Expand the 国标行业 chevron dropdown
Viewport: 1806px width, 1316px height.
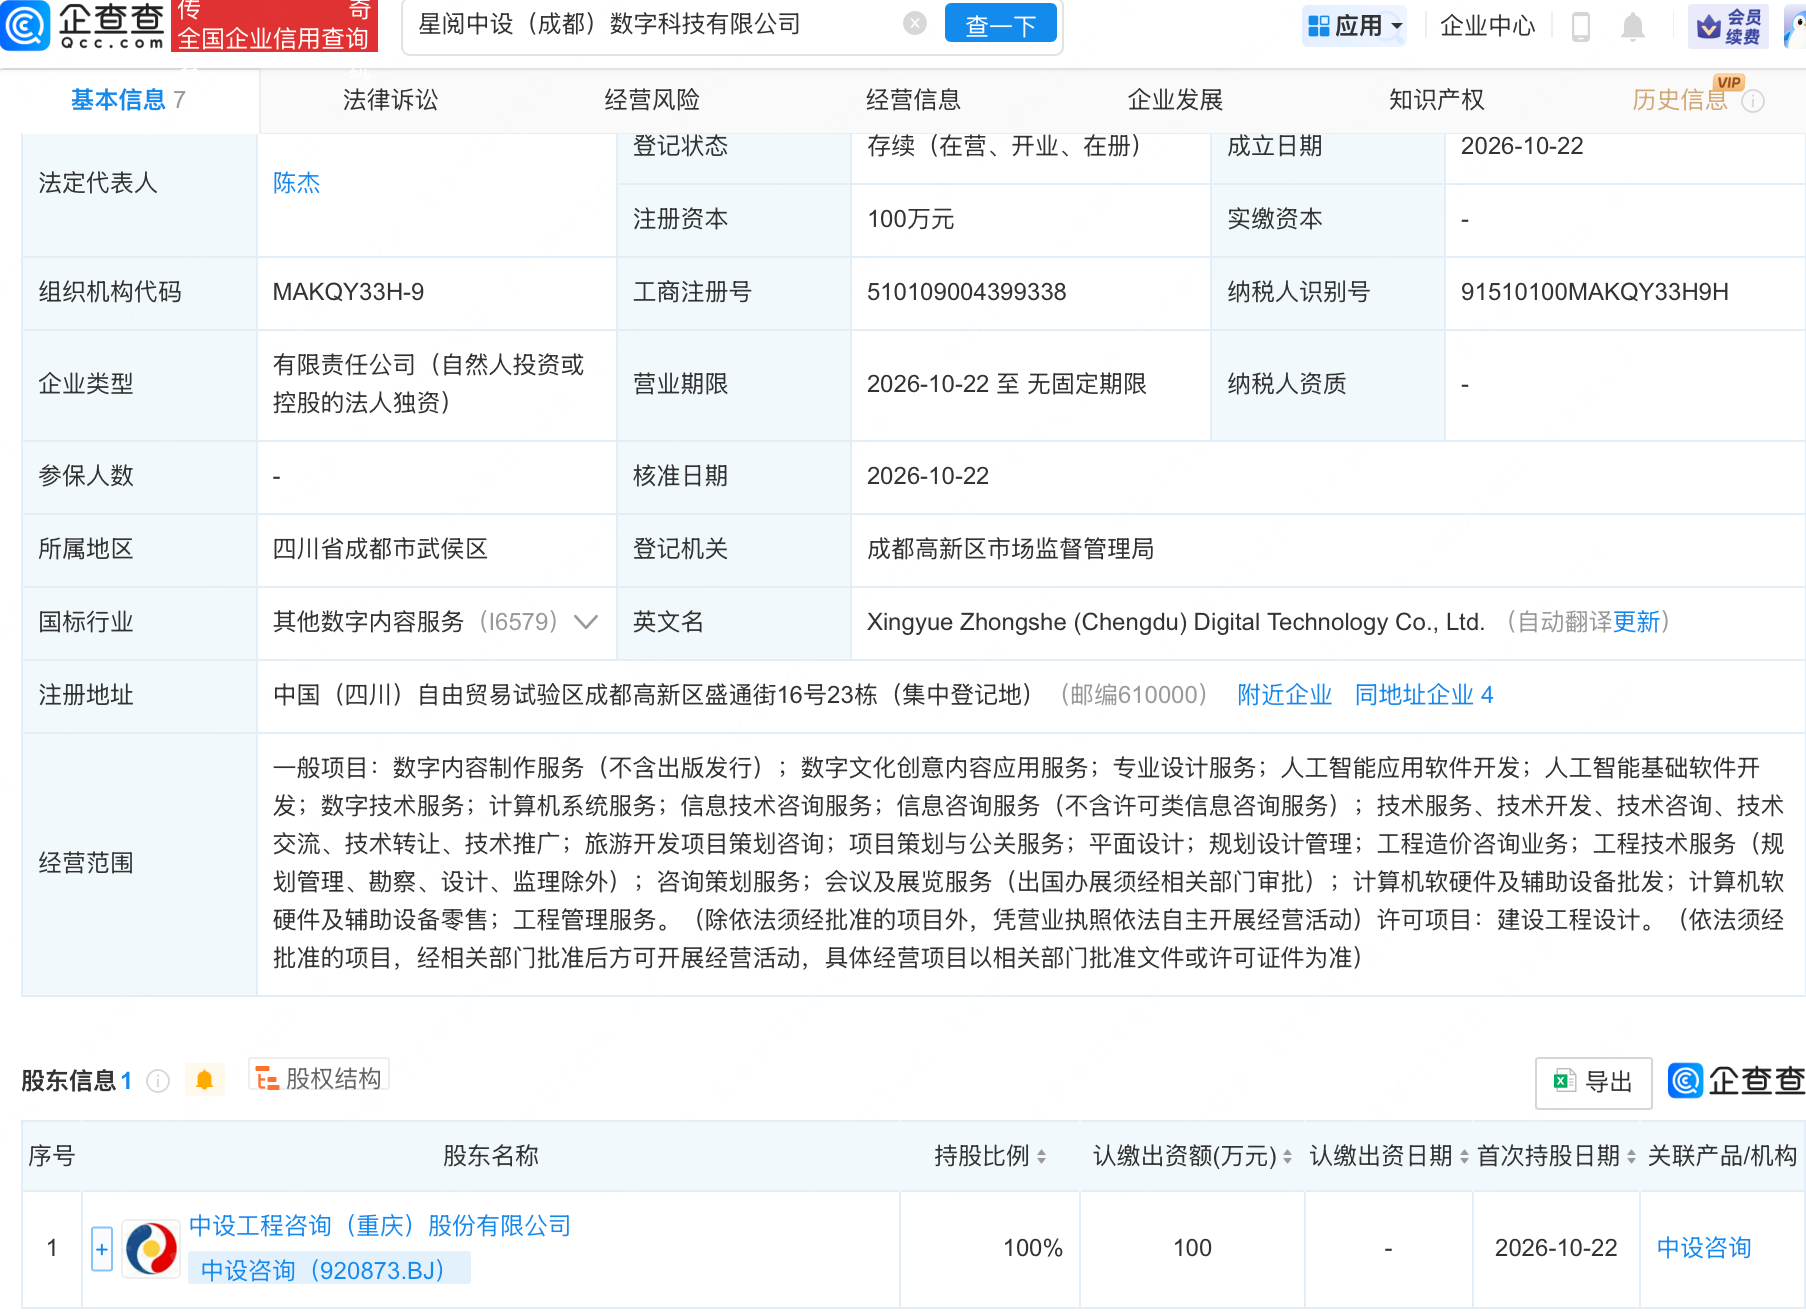click(x=586, y=622)
